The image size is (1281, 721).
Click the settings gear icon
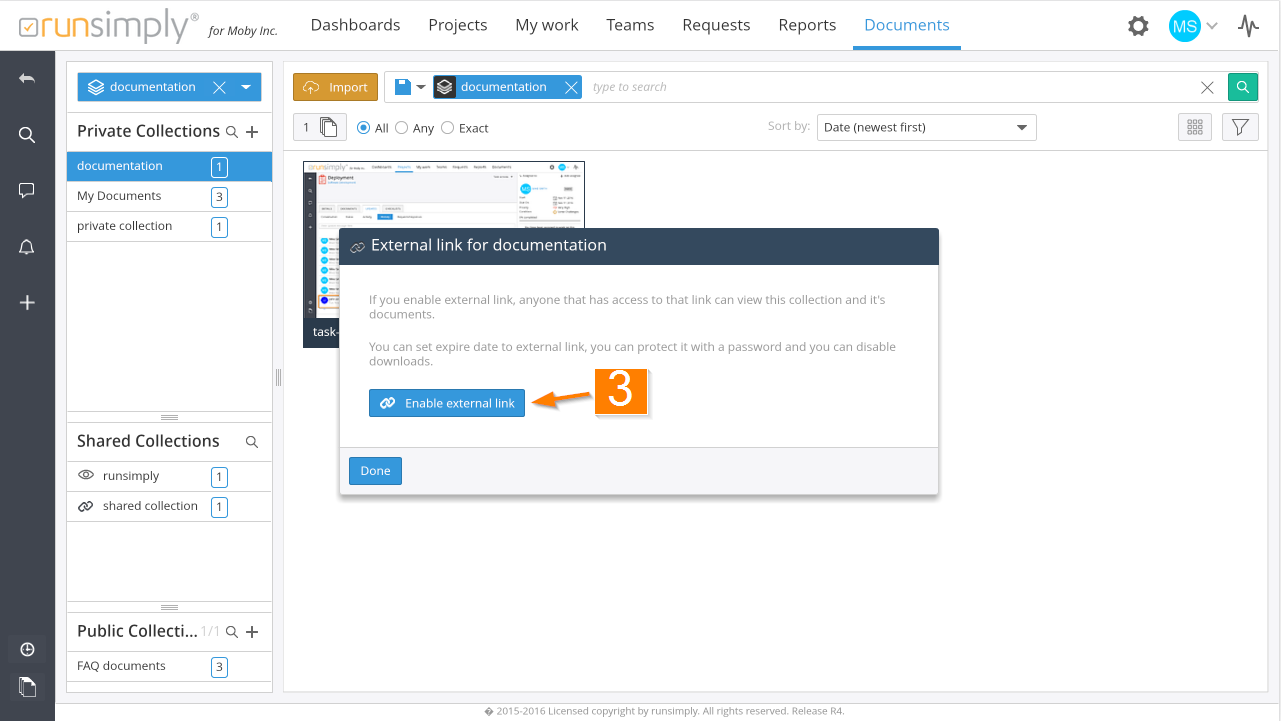click(1138, 26)
